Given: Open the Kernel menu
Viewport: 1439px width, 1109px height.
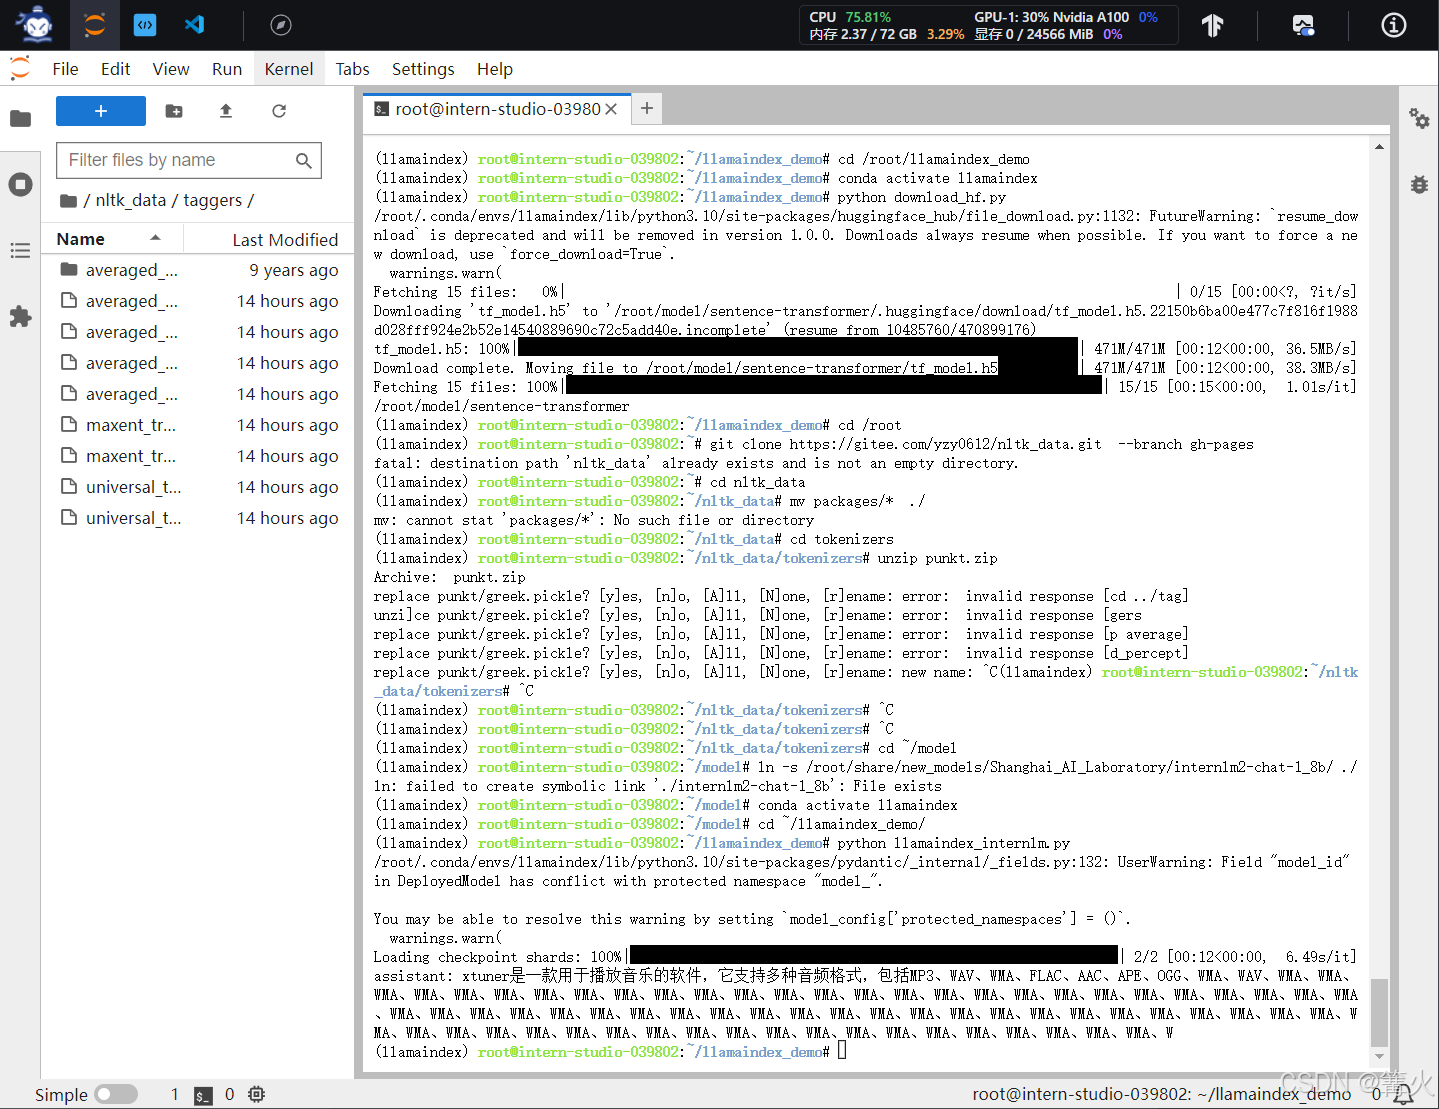Looking at the screenshot, I should click(289, 68).
